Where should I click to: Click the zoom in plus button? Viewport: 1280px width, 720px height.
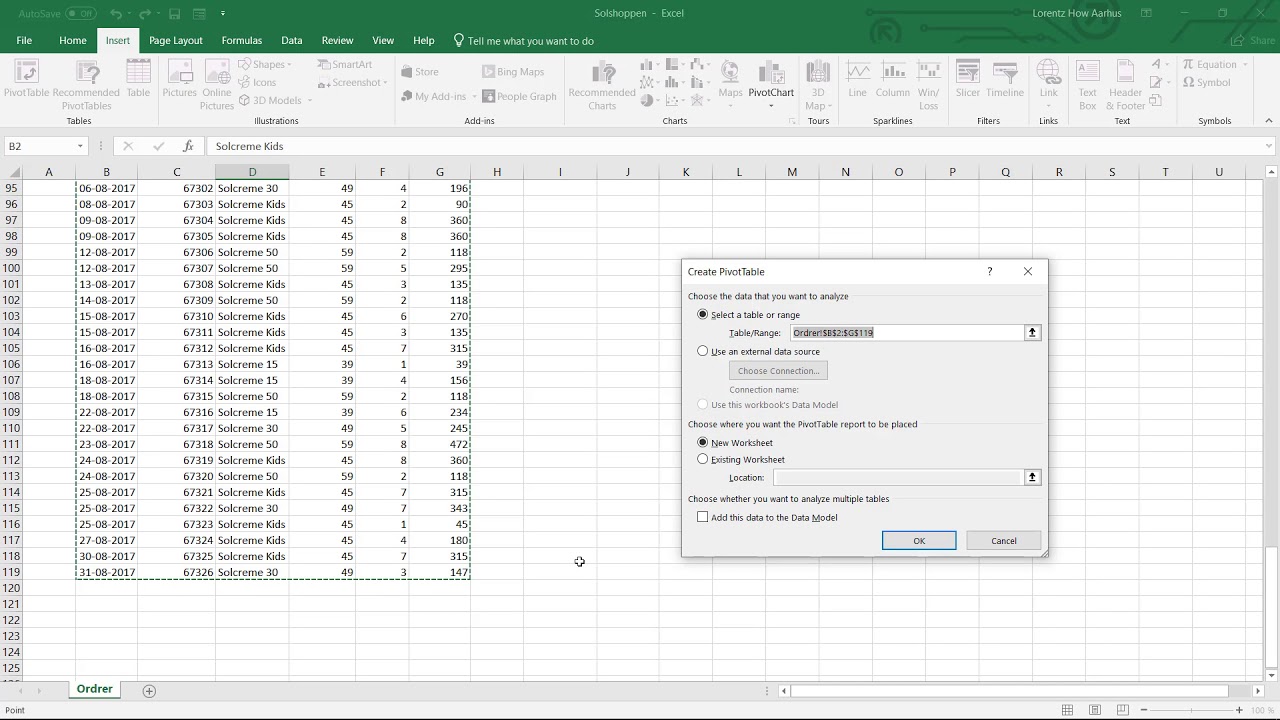click(x=1239, y=710)
